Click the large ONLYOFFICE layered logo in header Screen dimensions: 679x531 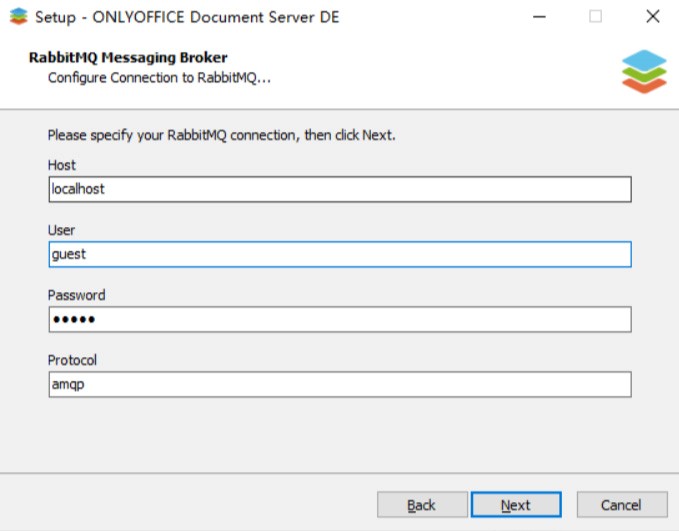(x=644, y=71)
